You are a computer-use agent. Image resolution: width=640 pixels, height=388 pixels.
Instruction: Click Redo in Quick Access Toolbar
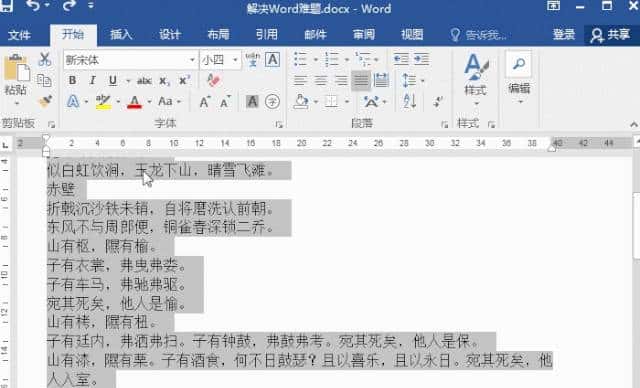pyautogui.click(x=69, y=6)
